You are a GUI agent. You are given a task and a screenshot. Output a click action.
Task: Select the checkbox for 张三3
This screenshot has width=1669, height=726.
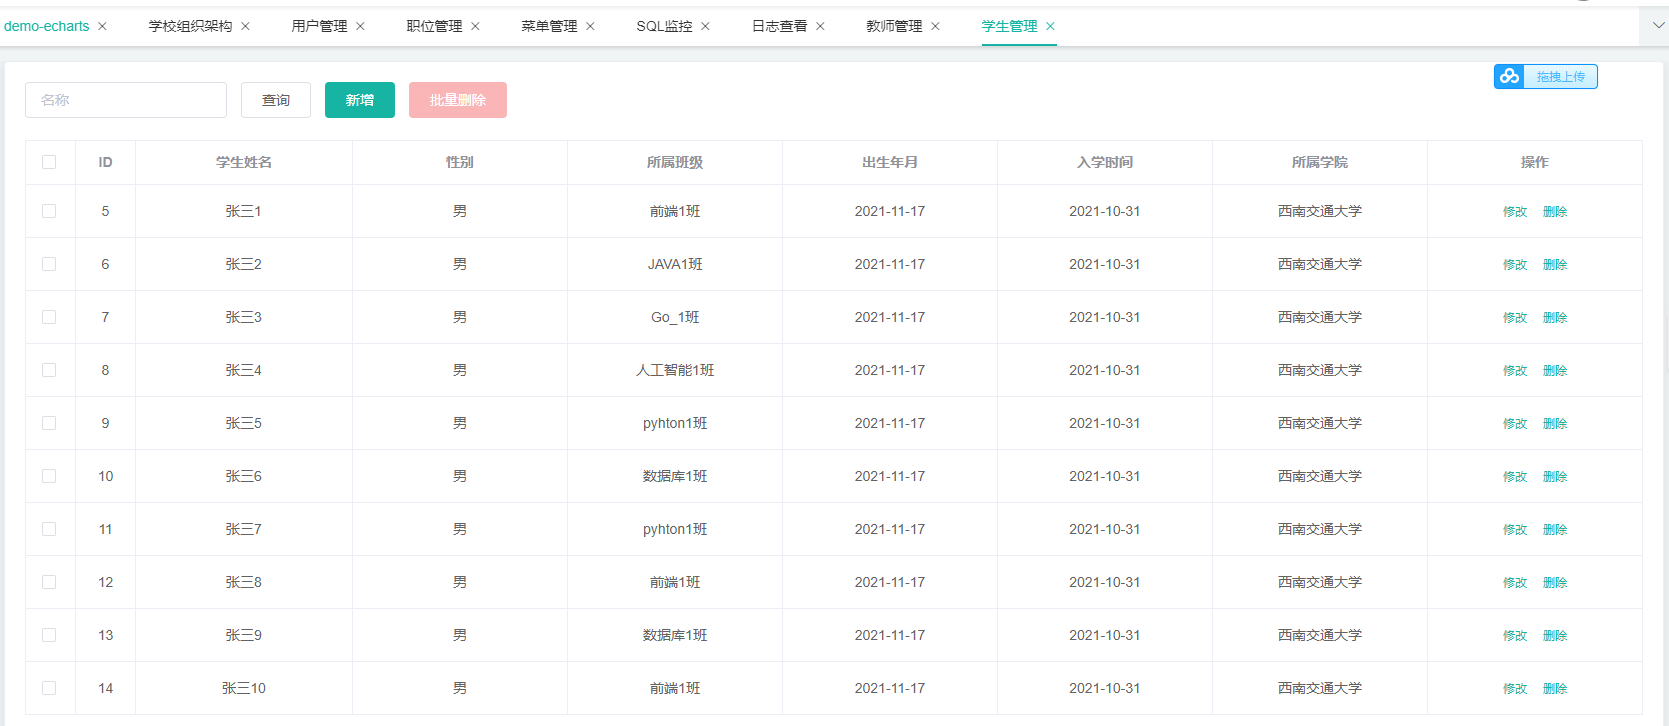49,317
